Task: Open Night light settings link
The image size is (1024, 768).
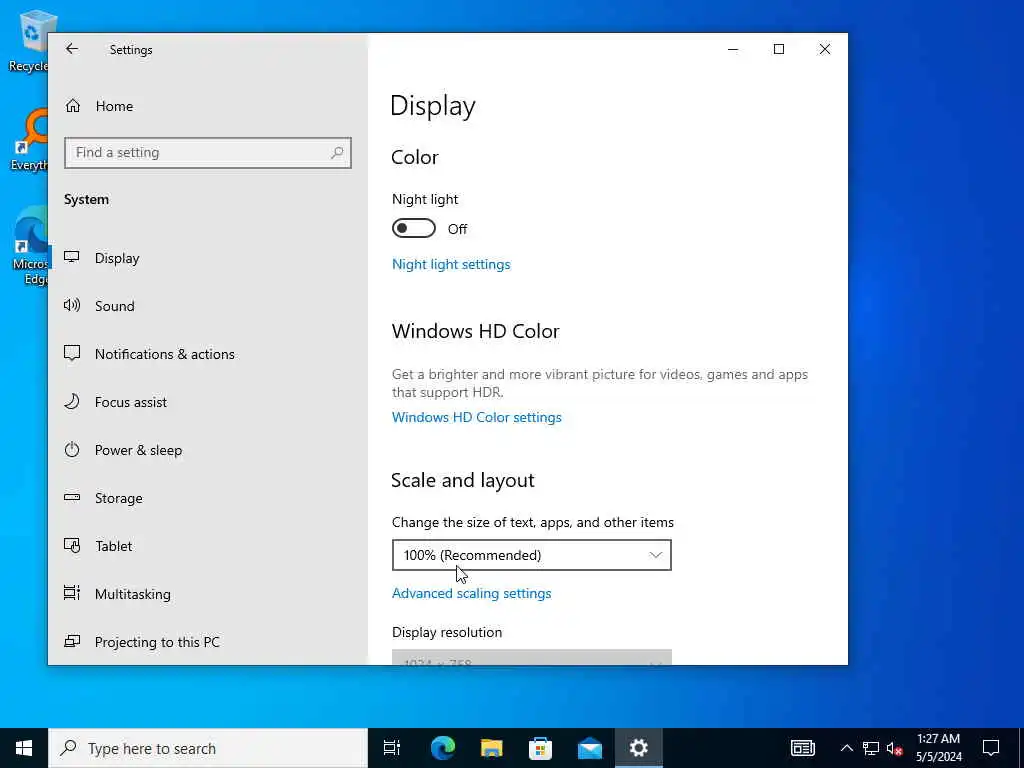Action: (451, 264)
